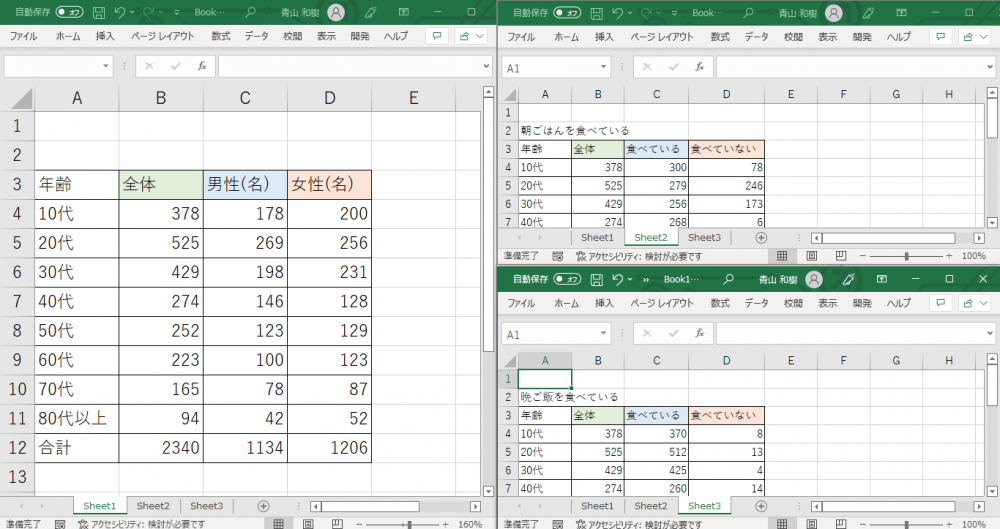The width and height of the screenshot is (1000, 529).
Task: Expand formula bar in bottom-right window
Action: click(990, 333)
